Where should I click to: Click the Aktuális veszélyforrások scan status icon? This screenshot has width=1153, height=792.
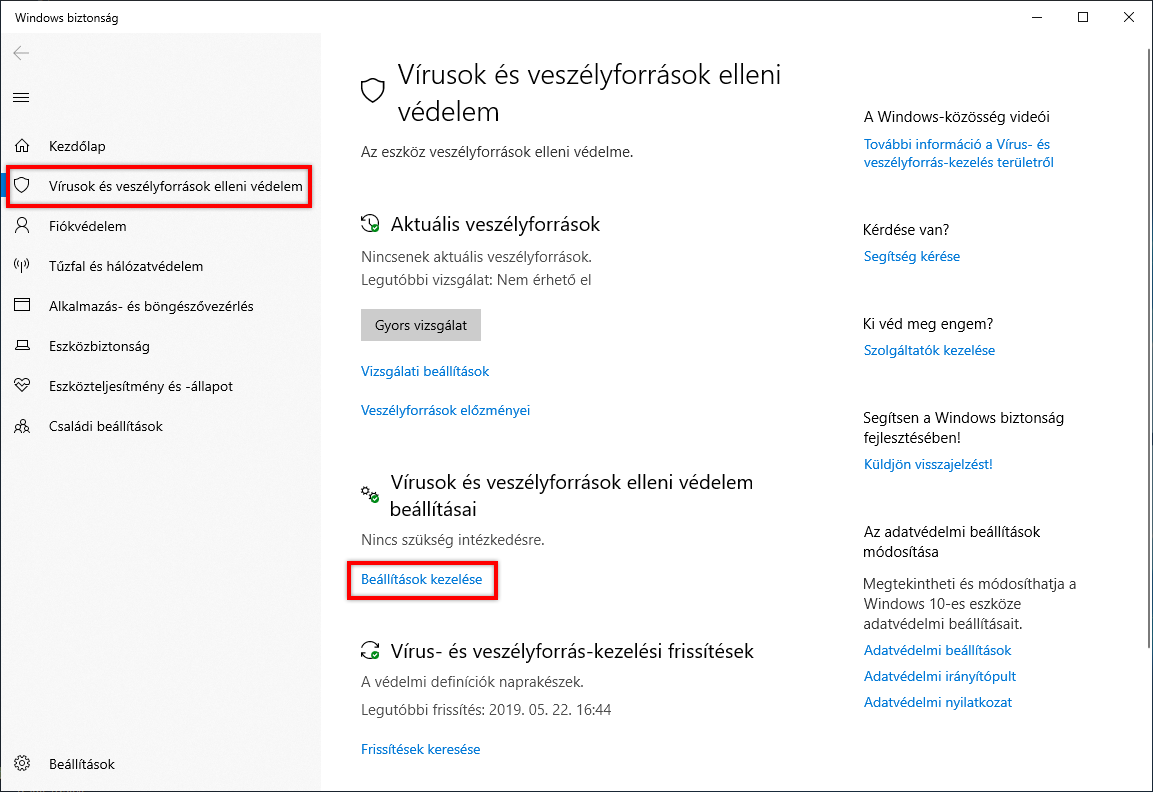pyautogui.click(x=371, y=224)
